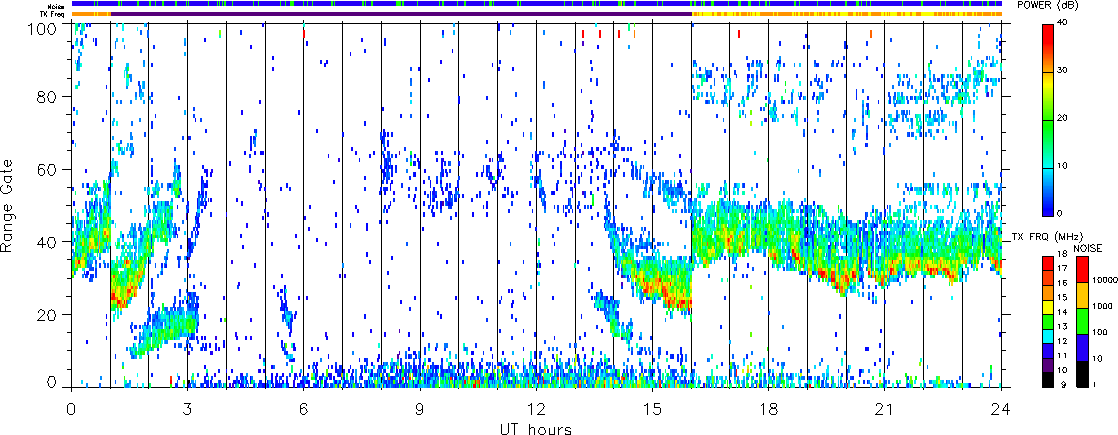Image resolution: width=1118 pixels, height=435 pixels.
Task: Click the x-axis tick label 3
Action: tap(187, 409)
